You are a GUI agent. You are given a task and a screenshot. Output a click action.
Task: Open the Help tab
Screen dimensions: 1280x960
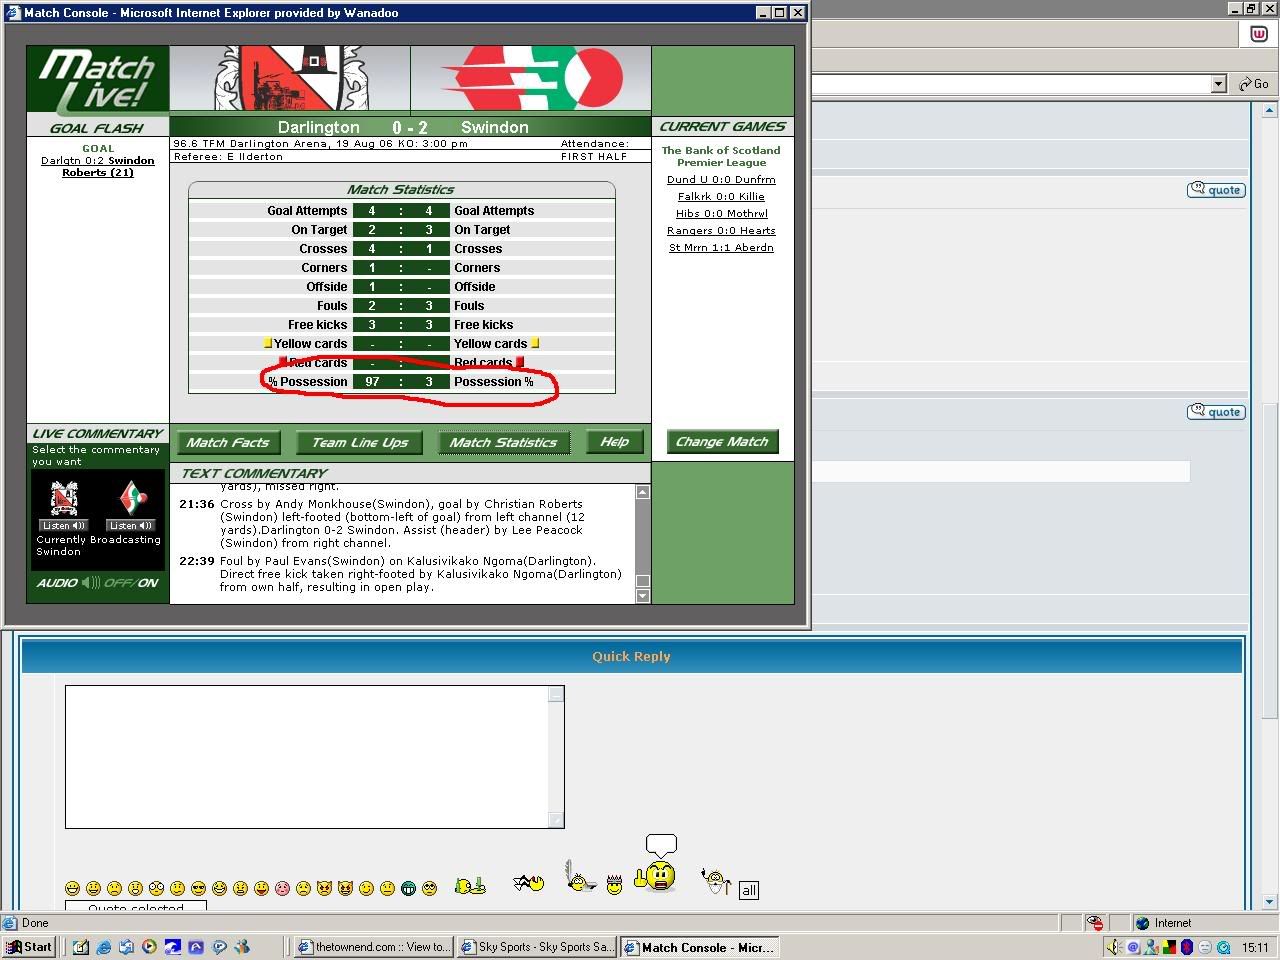pyautogui.click(x=614, y=442)
